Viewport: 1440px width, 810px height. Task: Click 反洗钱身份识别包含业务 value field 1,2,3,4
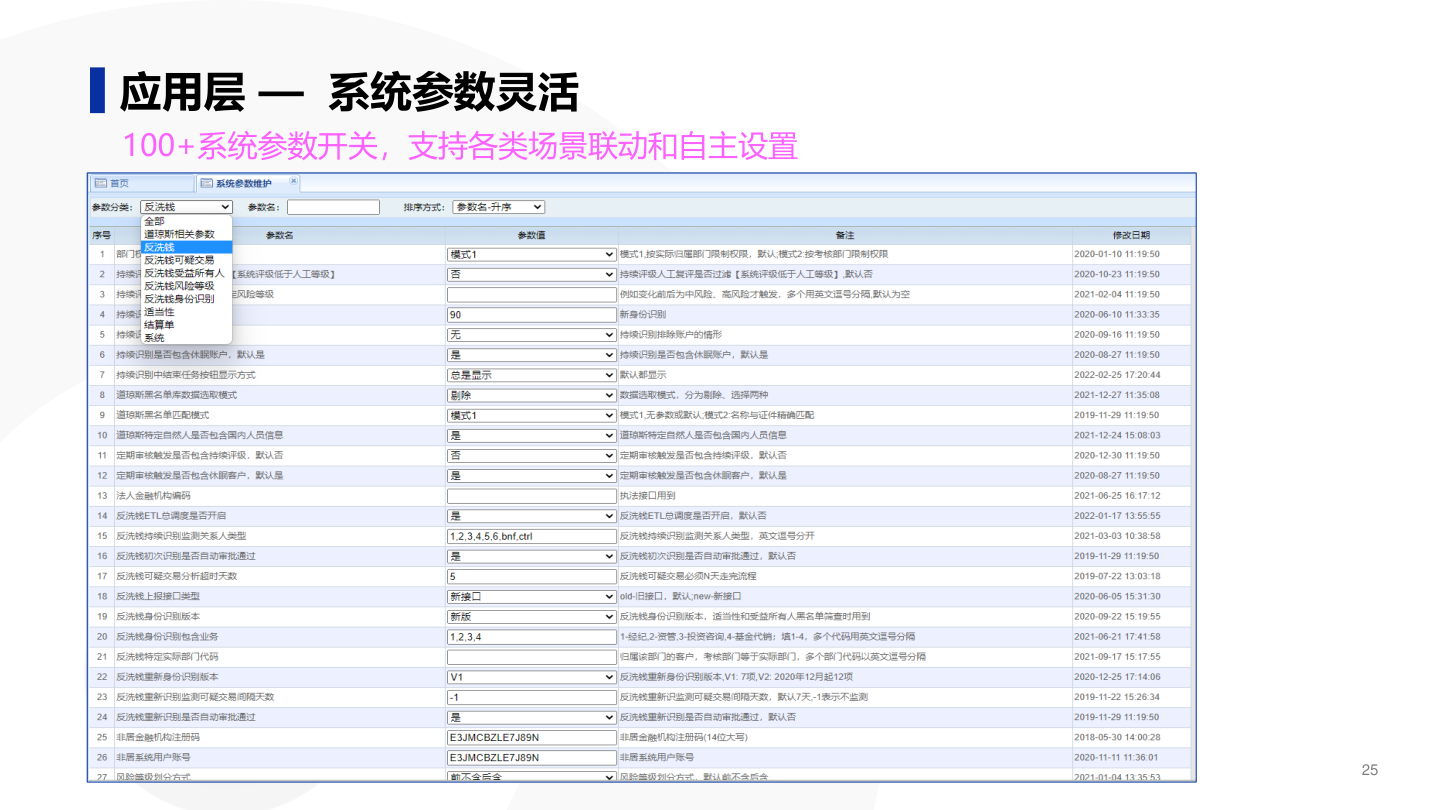(x=531, y=636)
